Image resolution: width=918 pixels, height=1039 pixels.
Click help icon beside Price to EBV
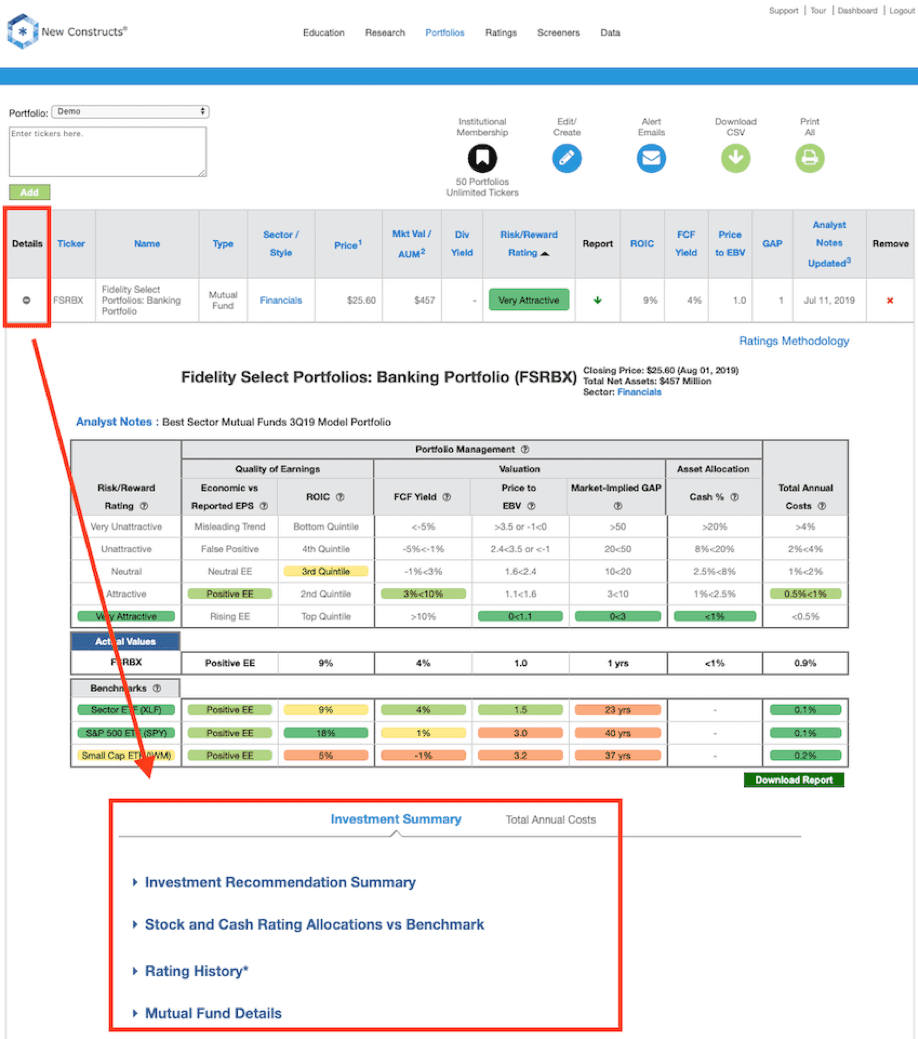coord(531,506)
